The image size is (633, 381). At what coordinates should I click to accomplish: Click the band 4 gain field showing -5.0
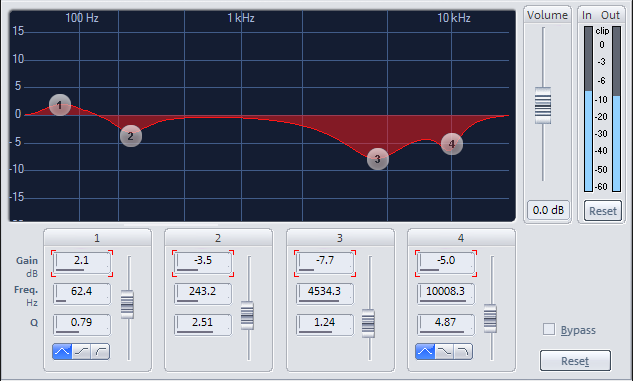click(446, 263)
